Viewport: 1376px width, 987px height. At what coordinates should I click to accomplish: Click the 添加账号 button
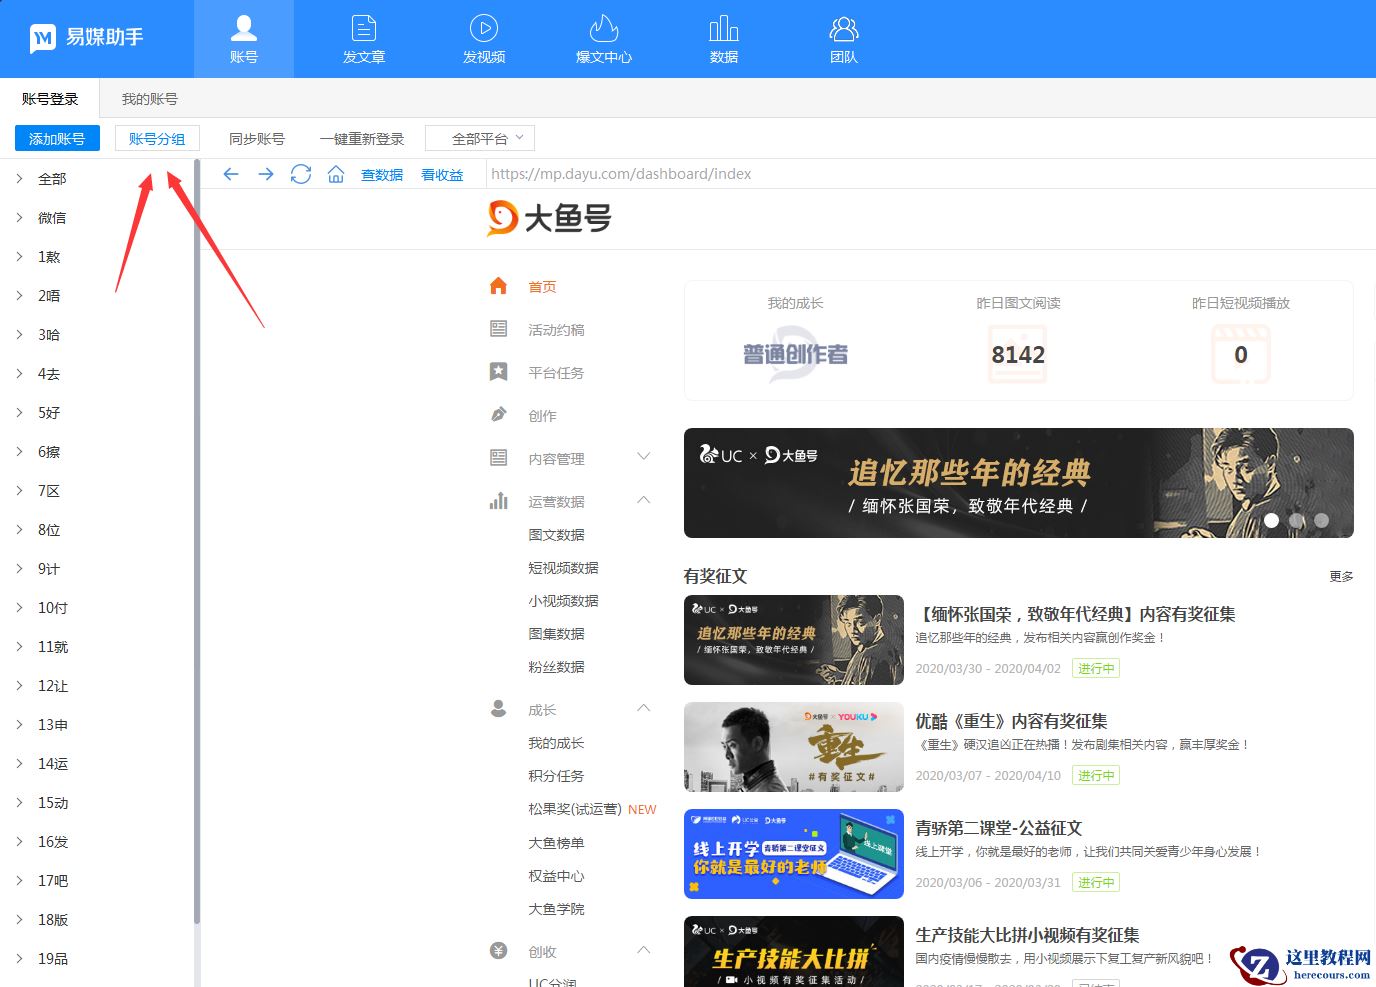[57, 139]
